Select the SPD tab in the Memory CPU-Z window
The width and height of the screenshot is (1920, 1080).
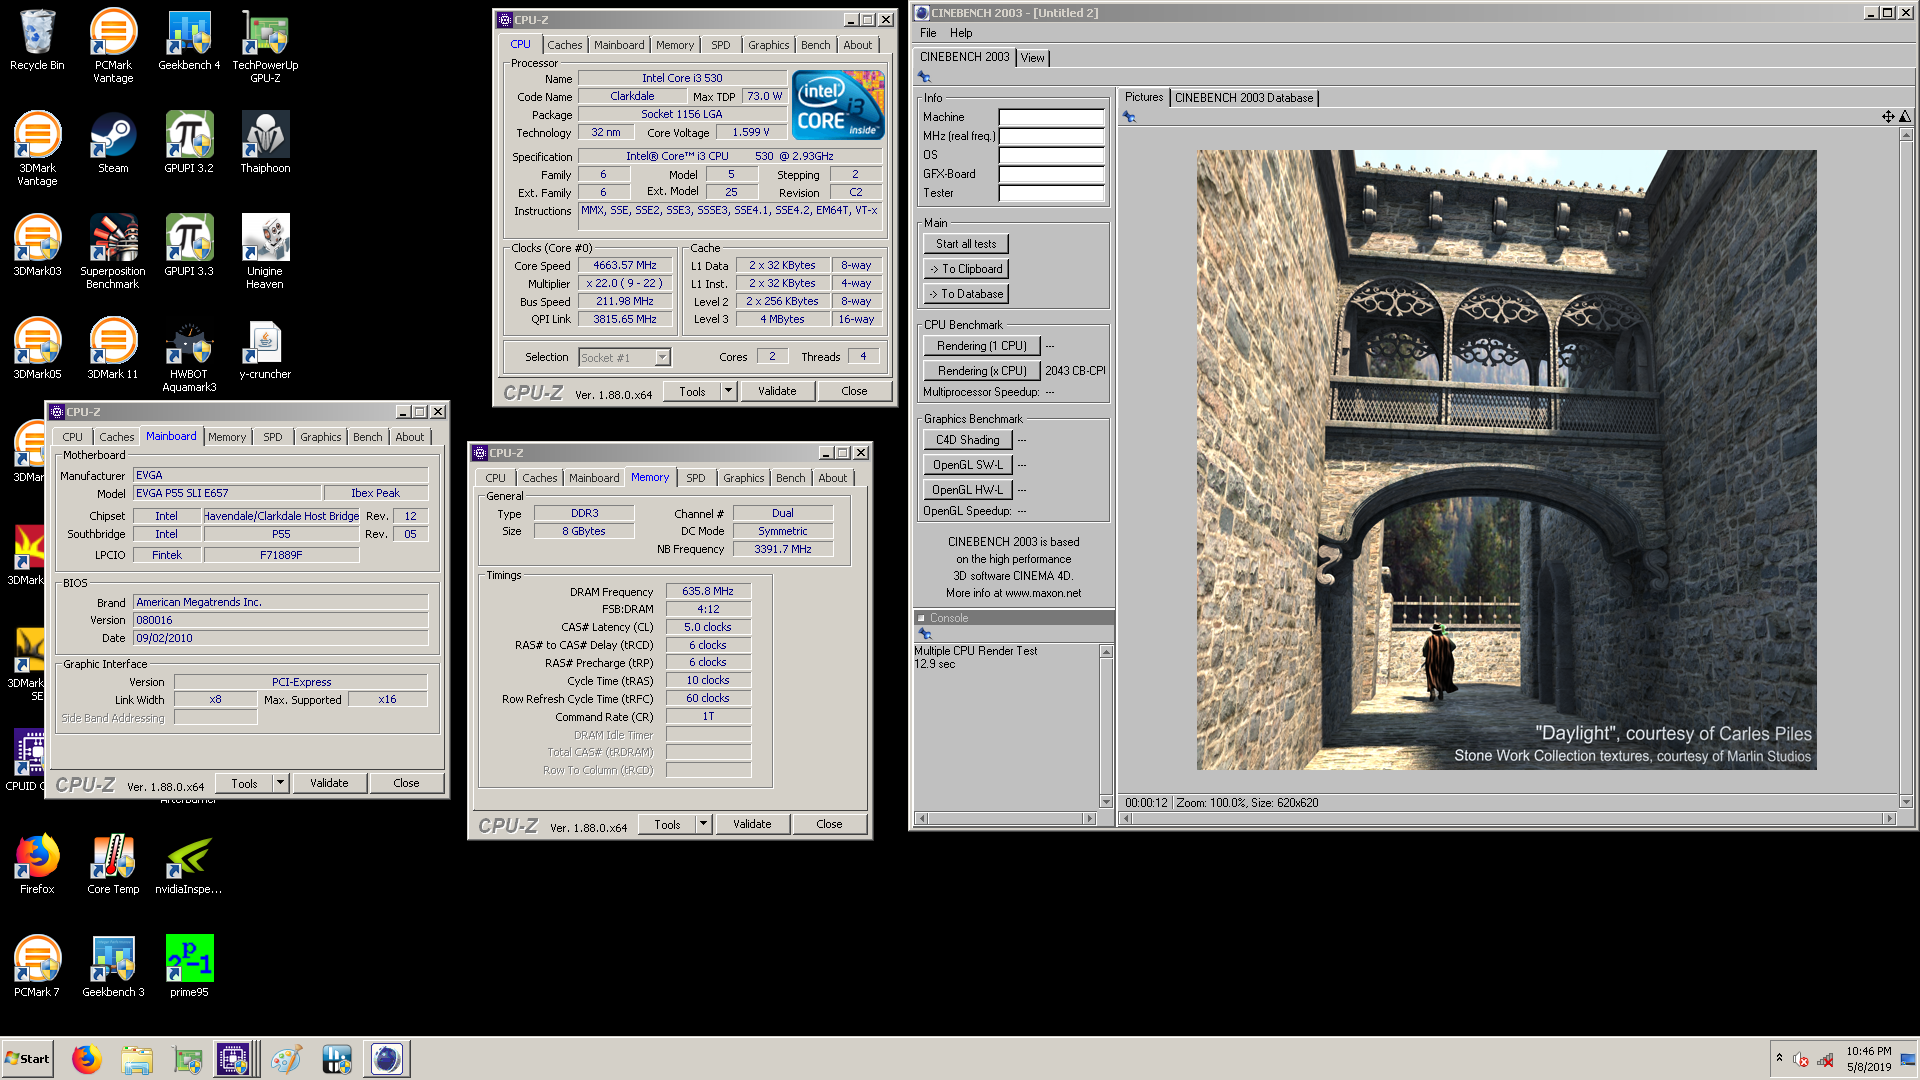click(695, 478)
